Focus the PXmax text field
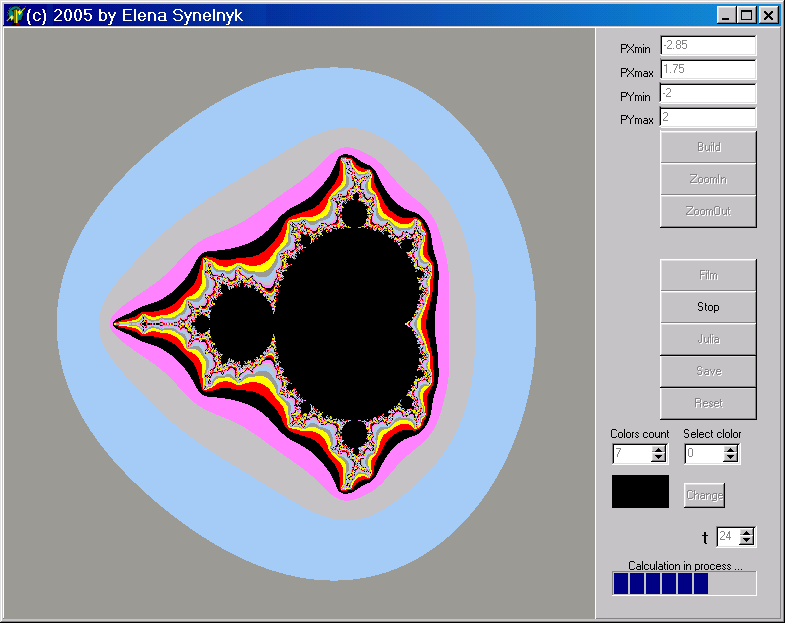 [707, 70]
